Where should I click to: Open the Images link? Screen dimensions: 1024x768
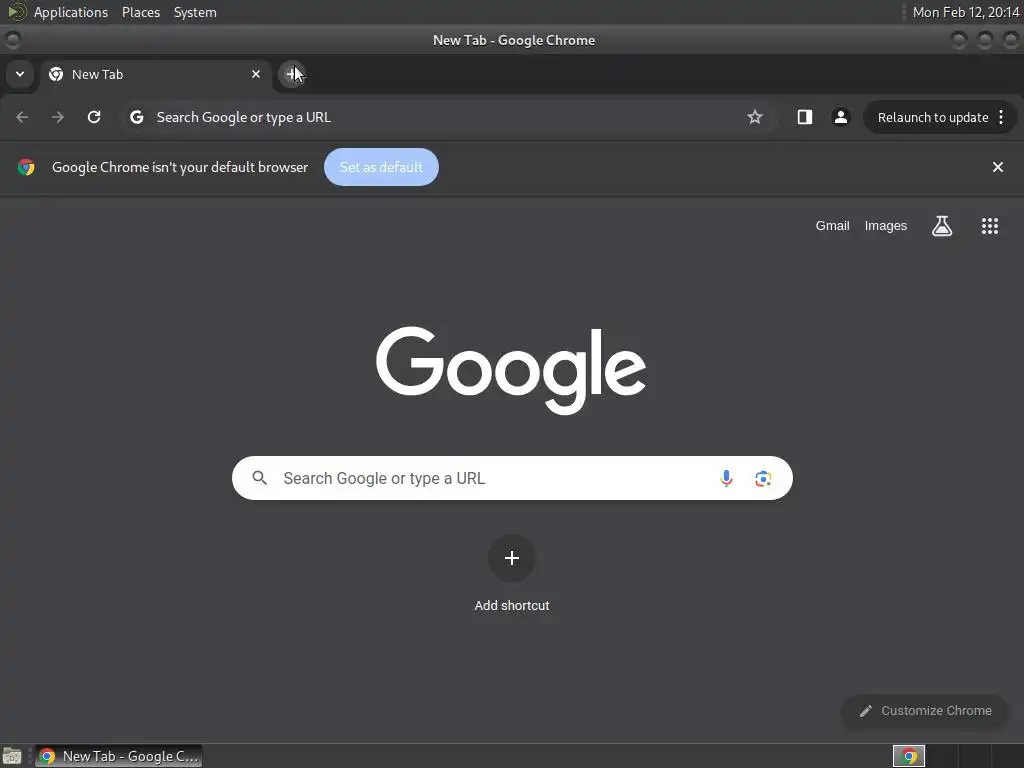pyautogui.click(x=886, y=226)
